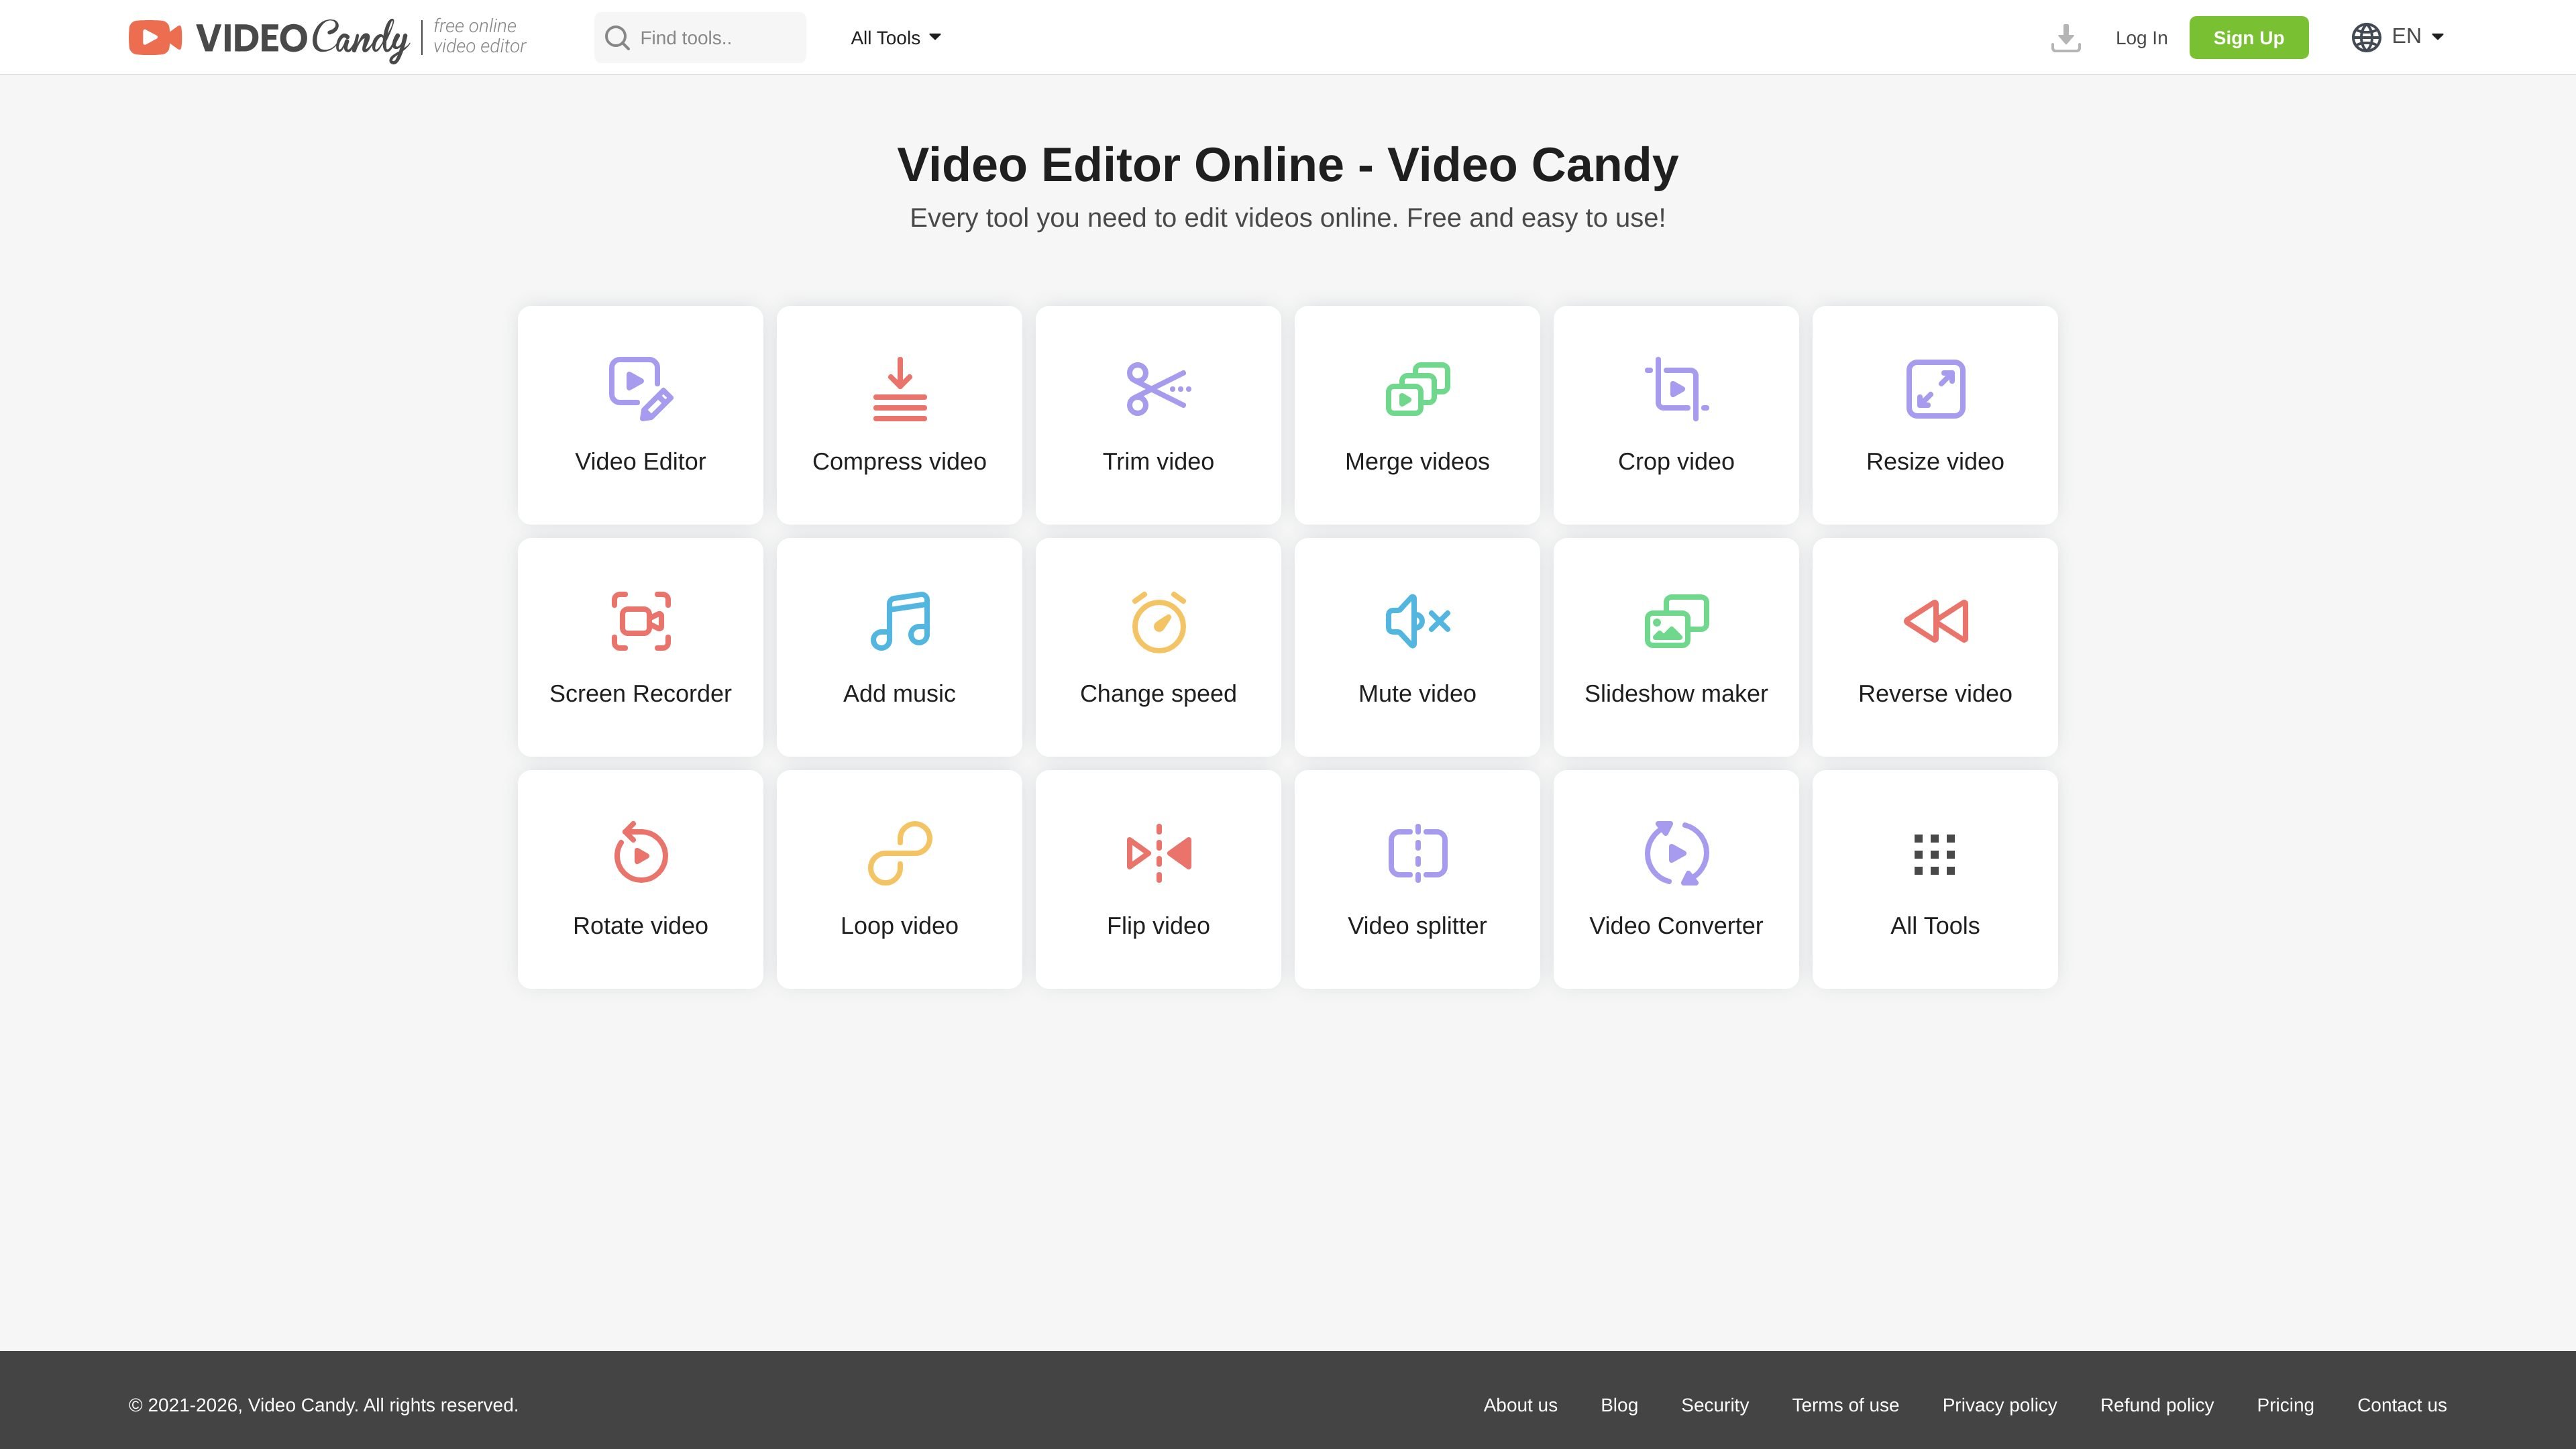The height and width of the screenshot is (1449, 2576).
Task: Select the Video Converter cycle icon
Action: pyautogui.click(x=1676, y=853)
